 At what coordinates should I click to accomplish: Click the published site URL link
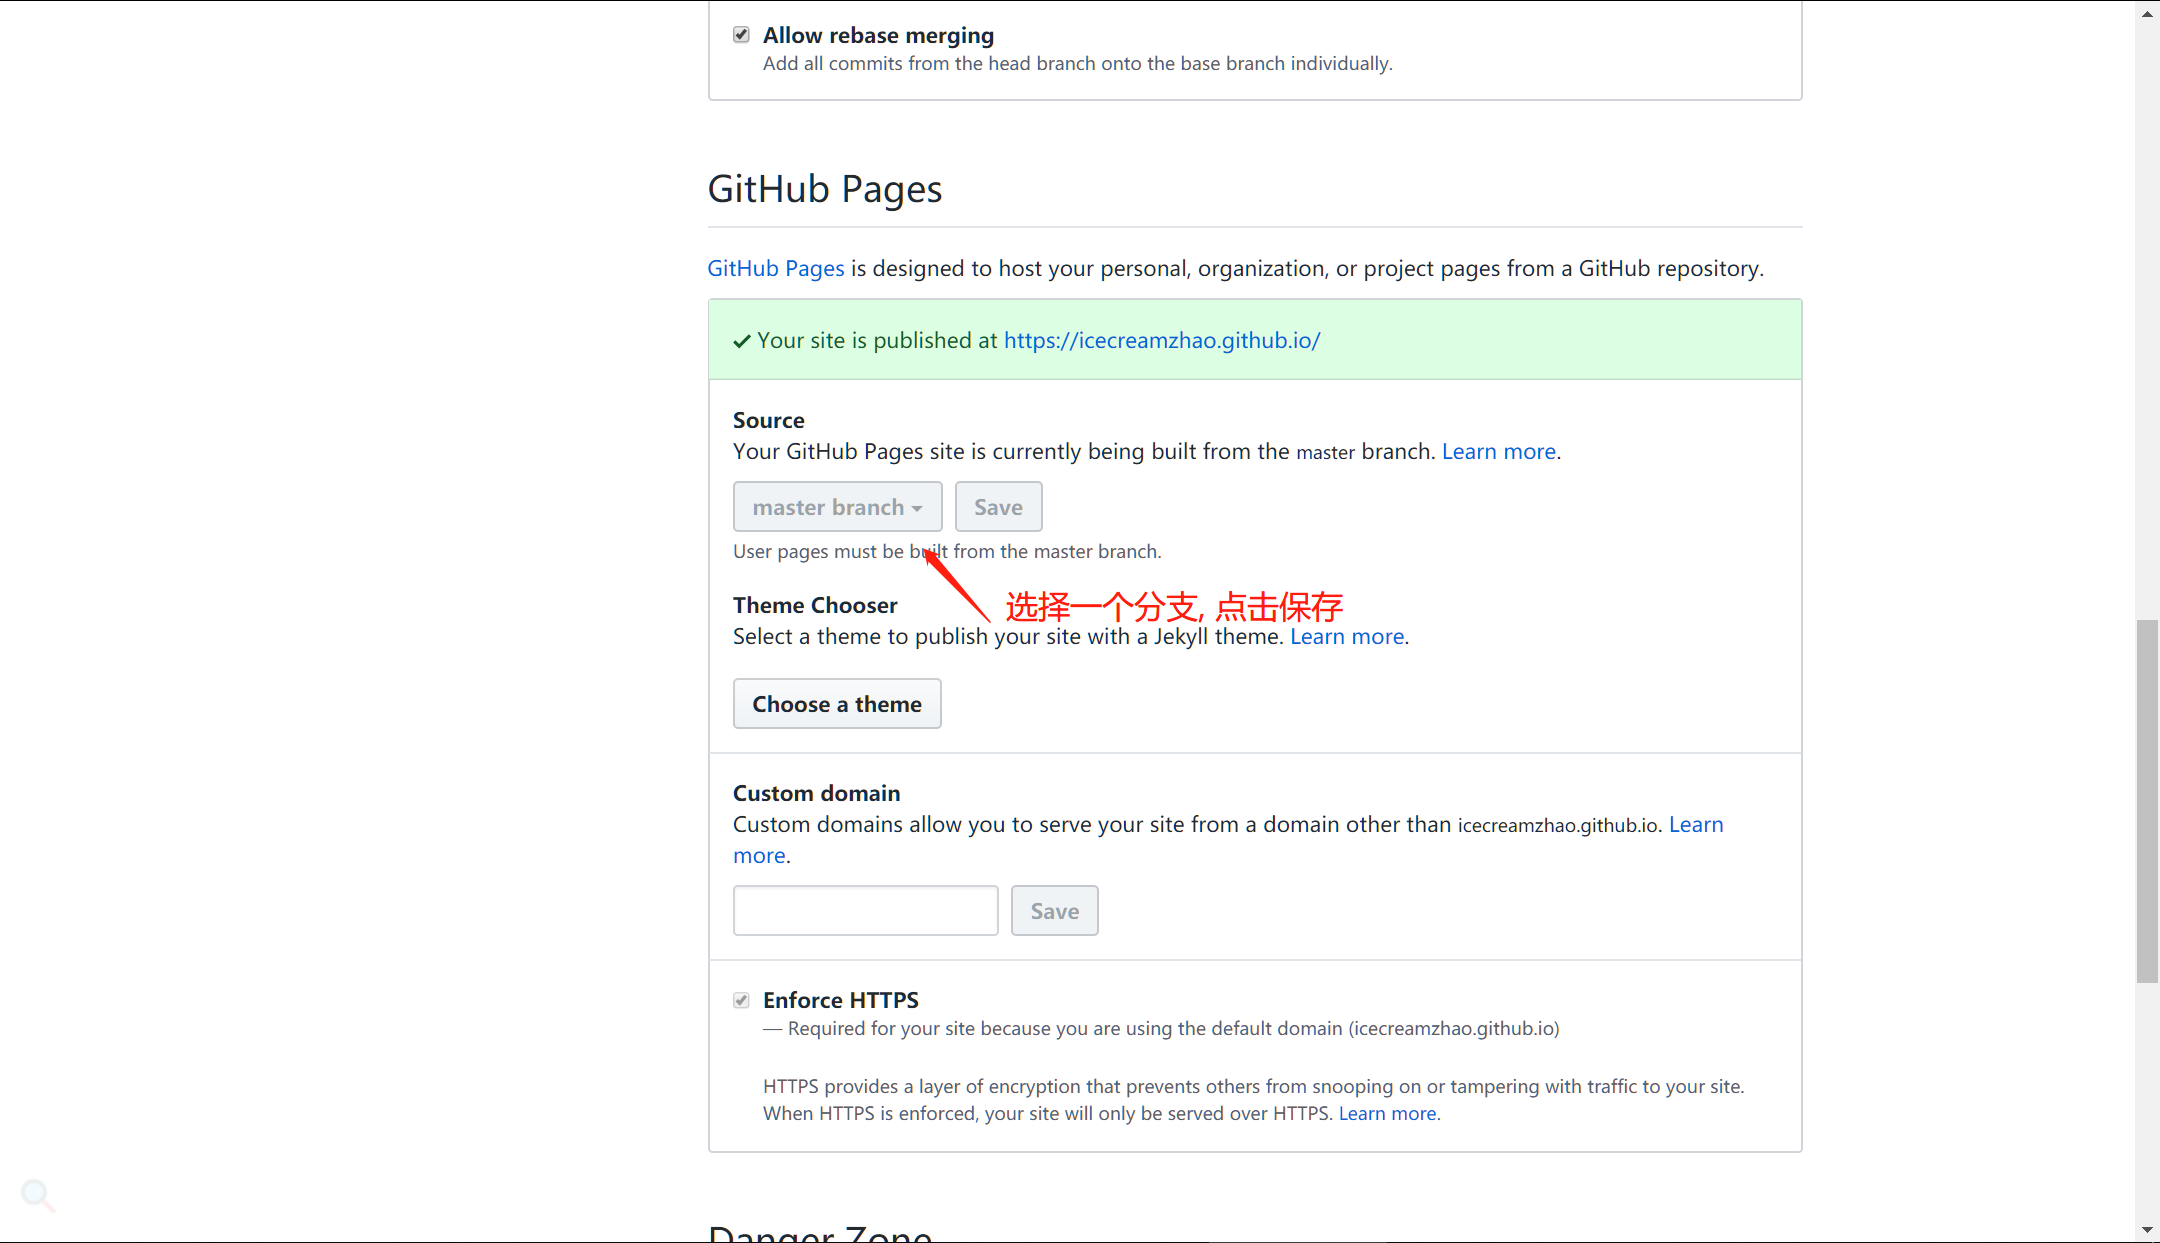tap(1162, 340)
